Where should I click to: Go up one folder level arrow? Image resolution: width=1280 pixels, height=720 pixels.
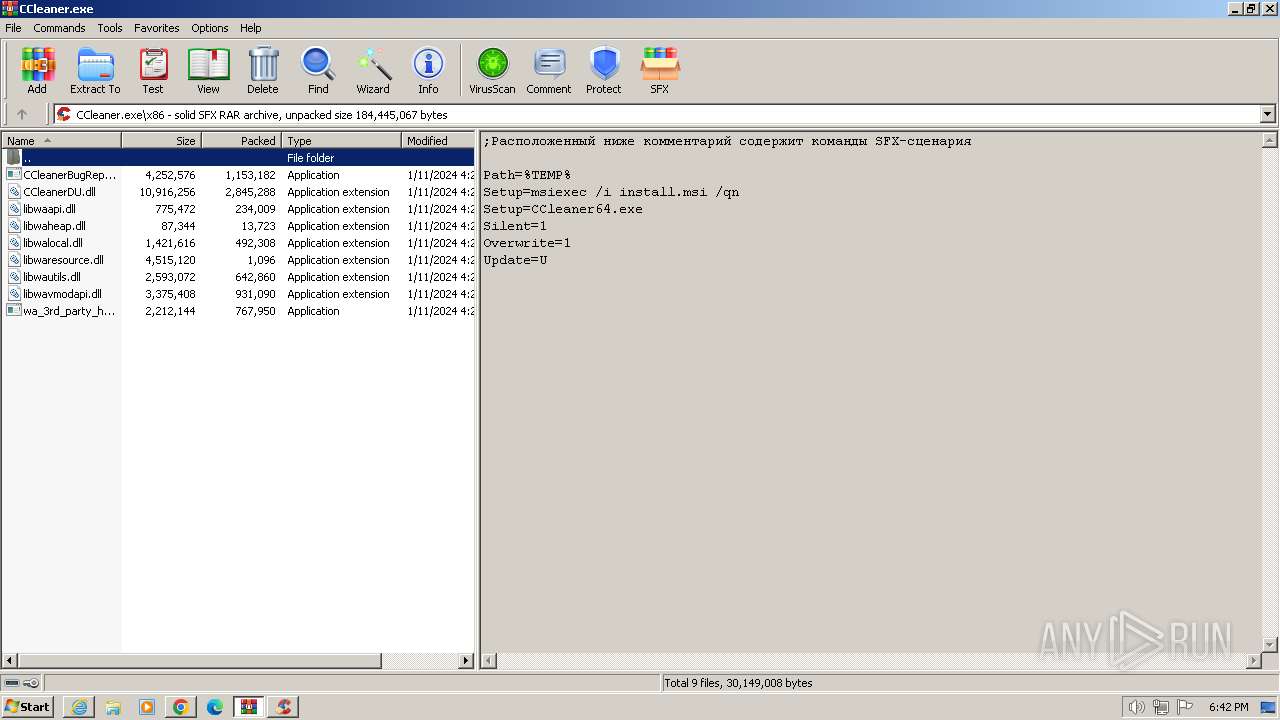(22, 114)
